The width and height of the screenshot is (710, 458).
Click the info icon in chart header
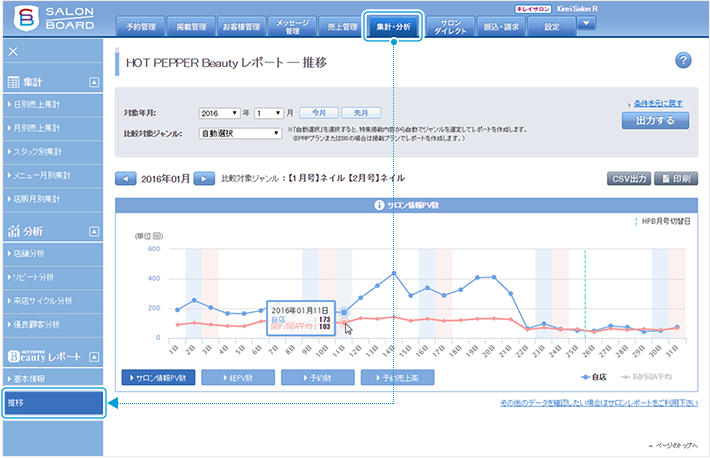pos(379,205)
